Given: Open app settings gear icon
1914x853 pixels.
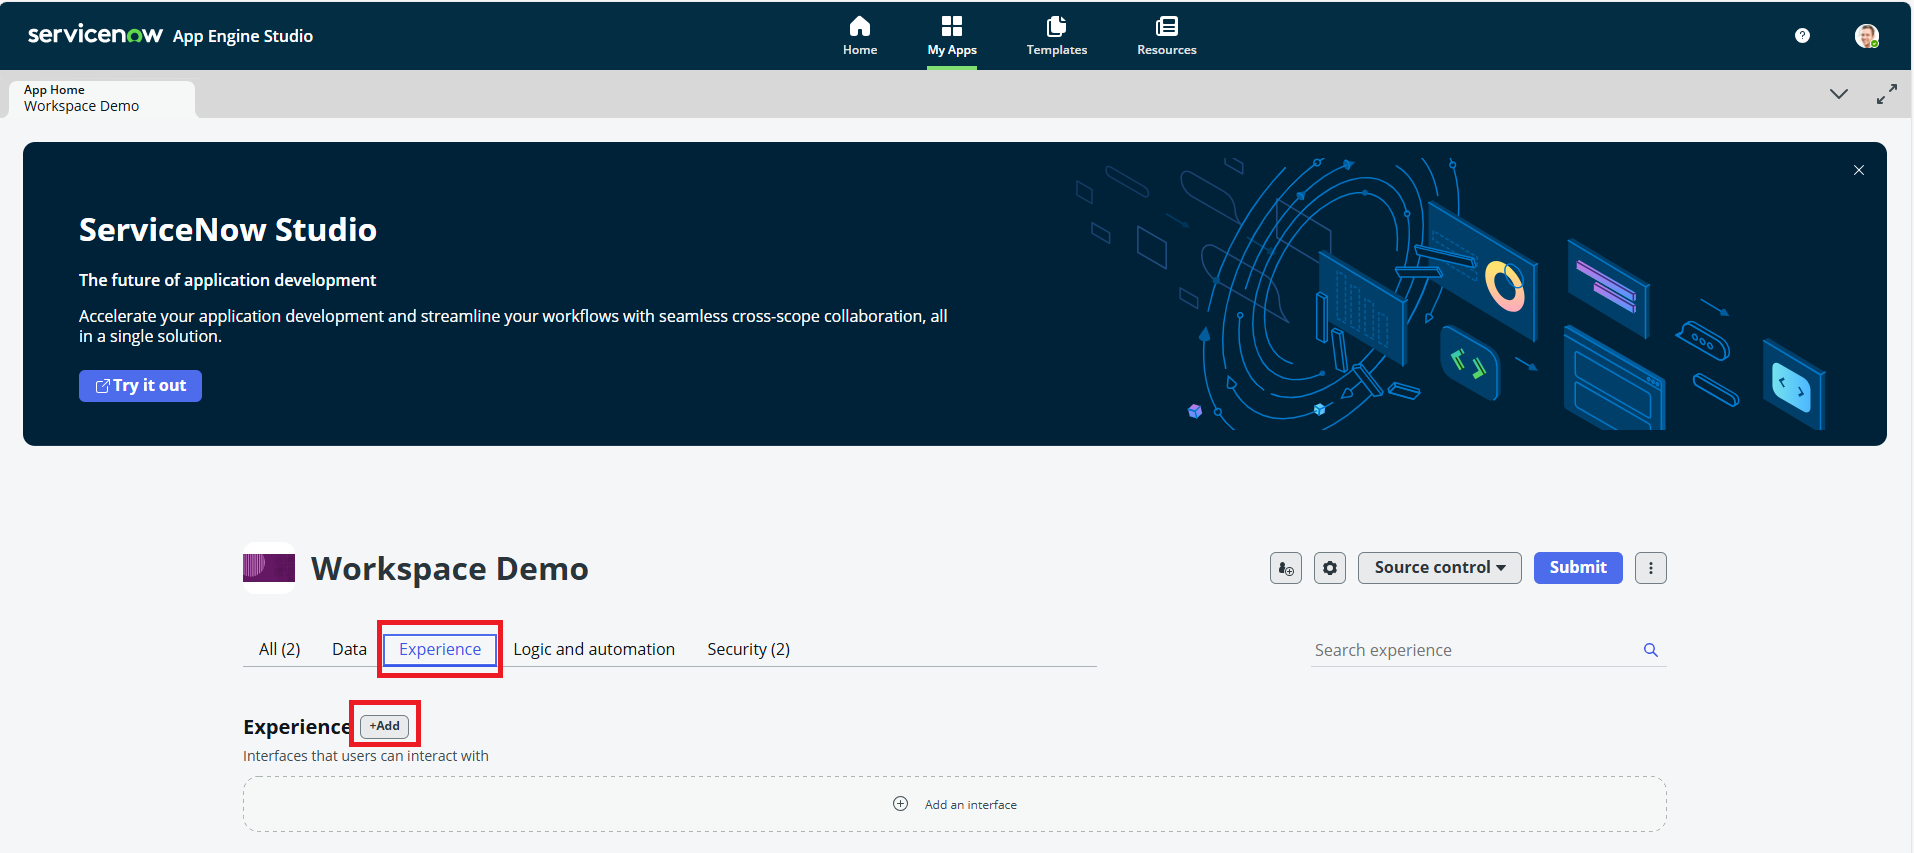Looking at the screenshot, I should tap(1329, 568).
